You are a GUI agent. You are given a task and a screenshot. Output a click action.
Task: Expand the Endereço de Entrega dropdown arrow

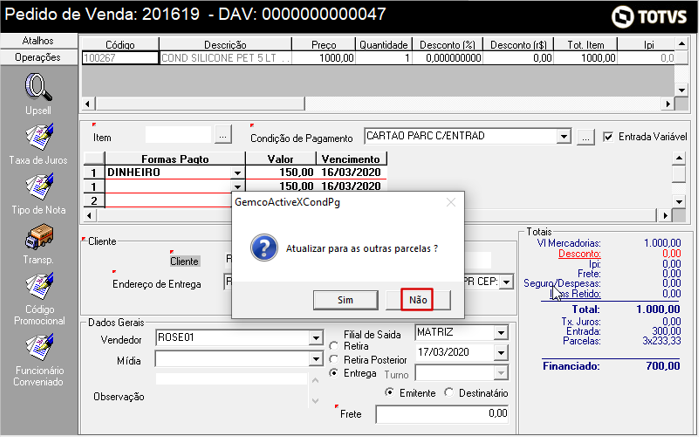[506, 282]
